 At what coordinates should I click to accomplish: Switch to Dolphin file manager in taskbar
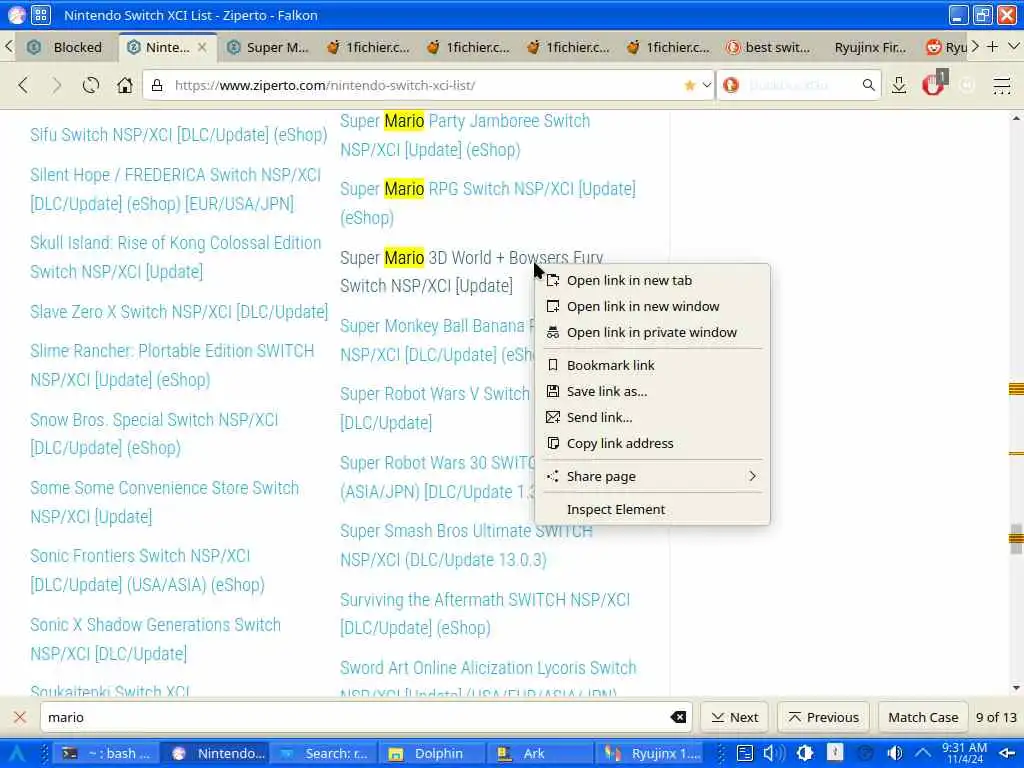click(x=430, y=754)
